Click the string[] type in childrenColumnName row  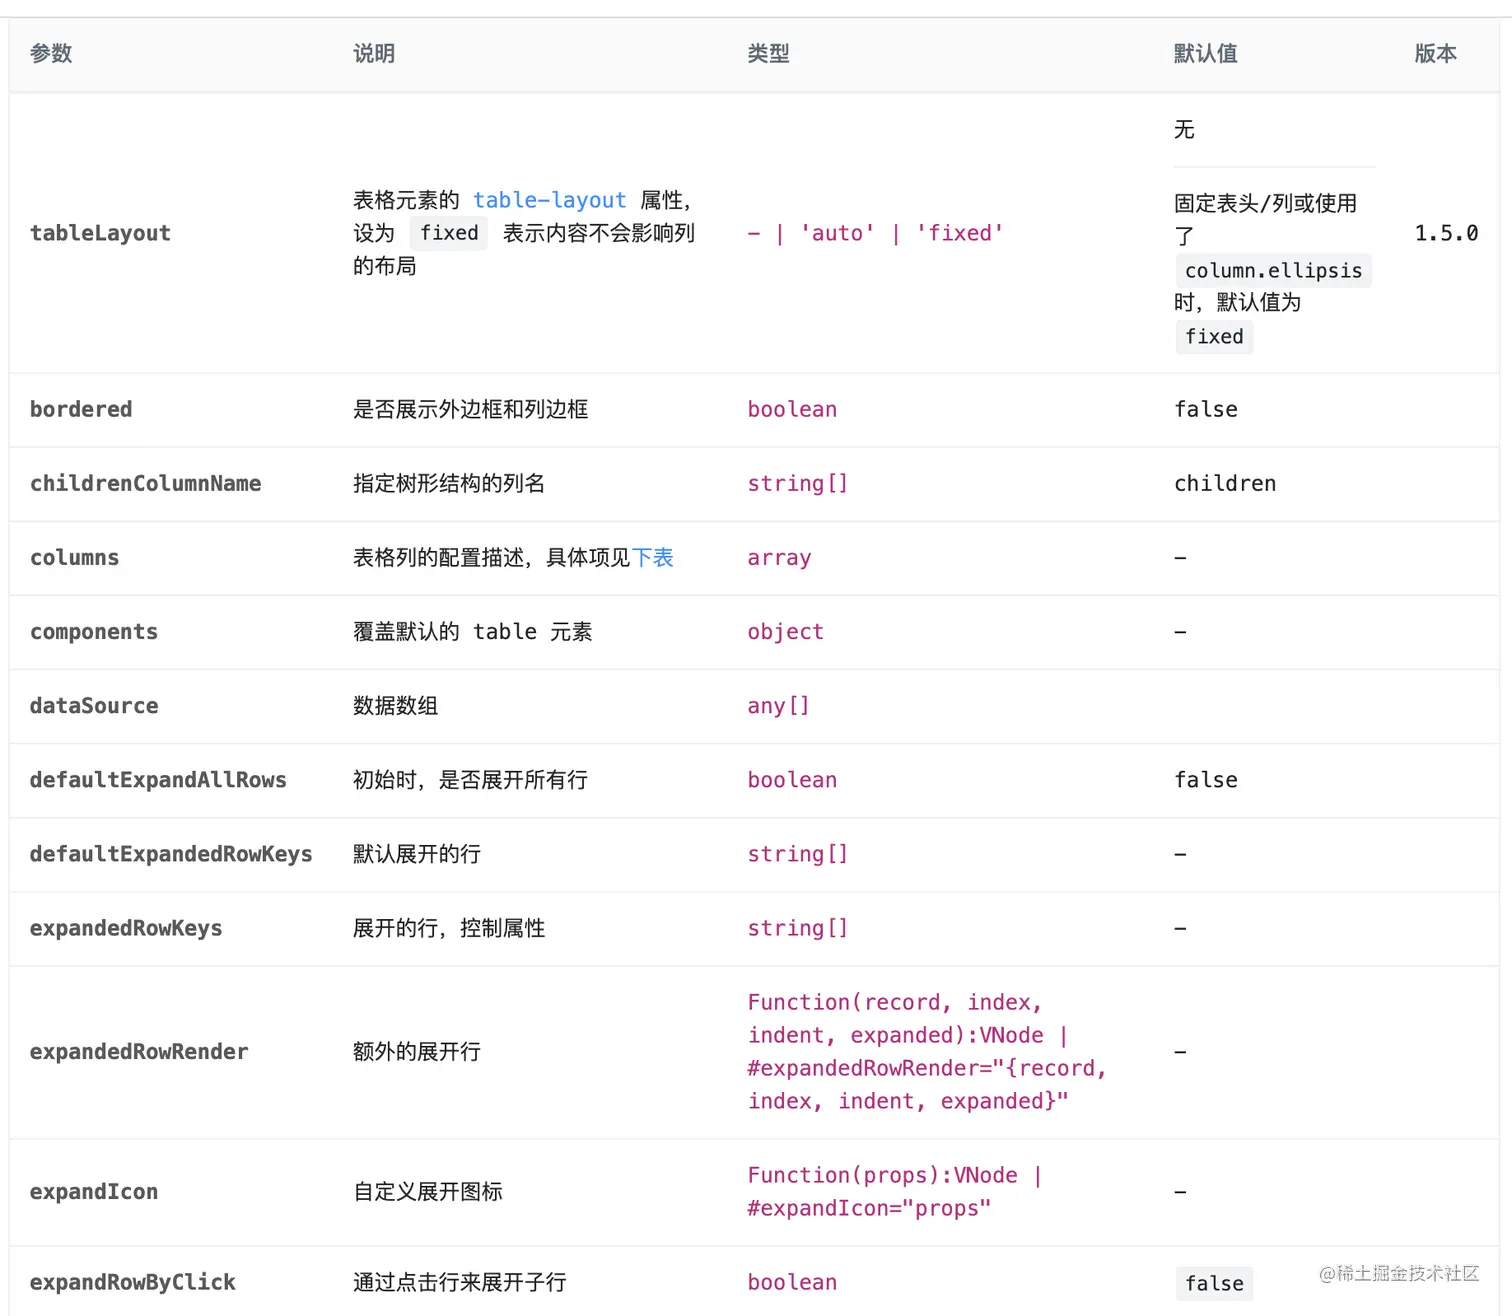(798, 483)
